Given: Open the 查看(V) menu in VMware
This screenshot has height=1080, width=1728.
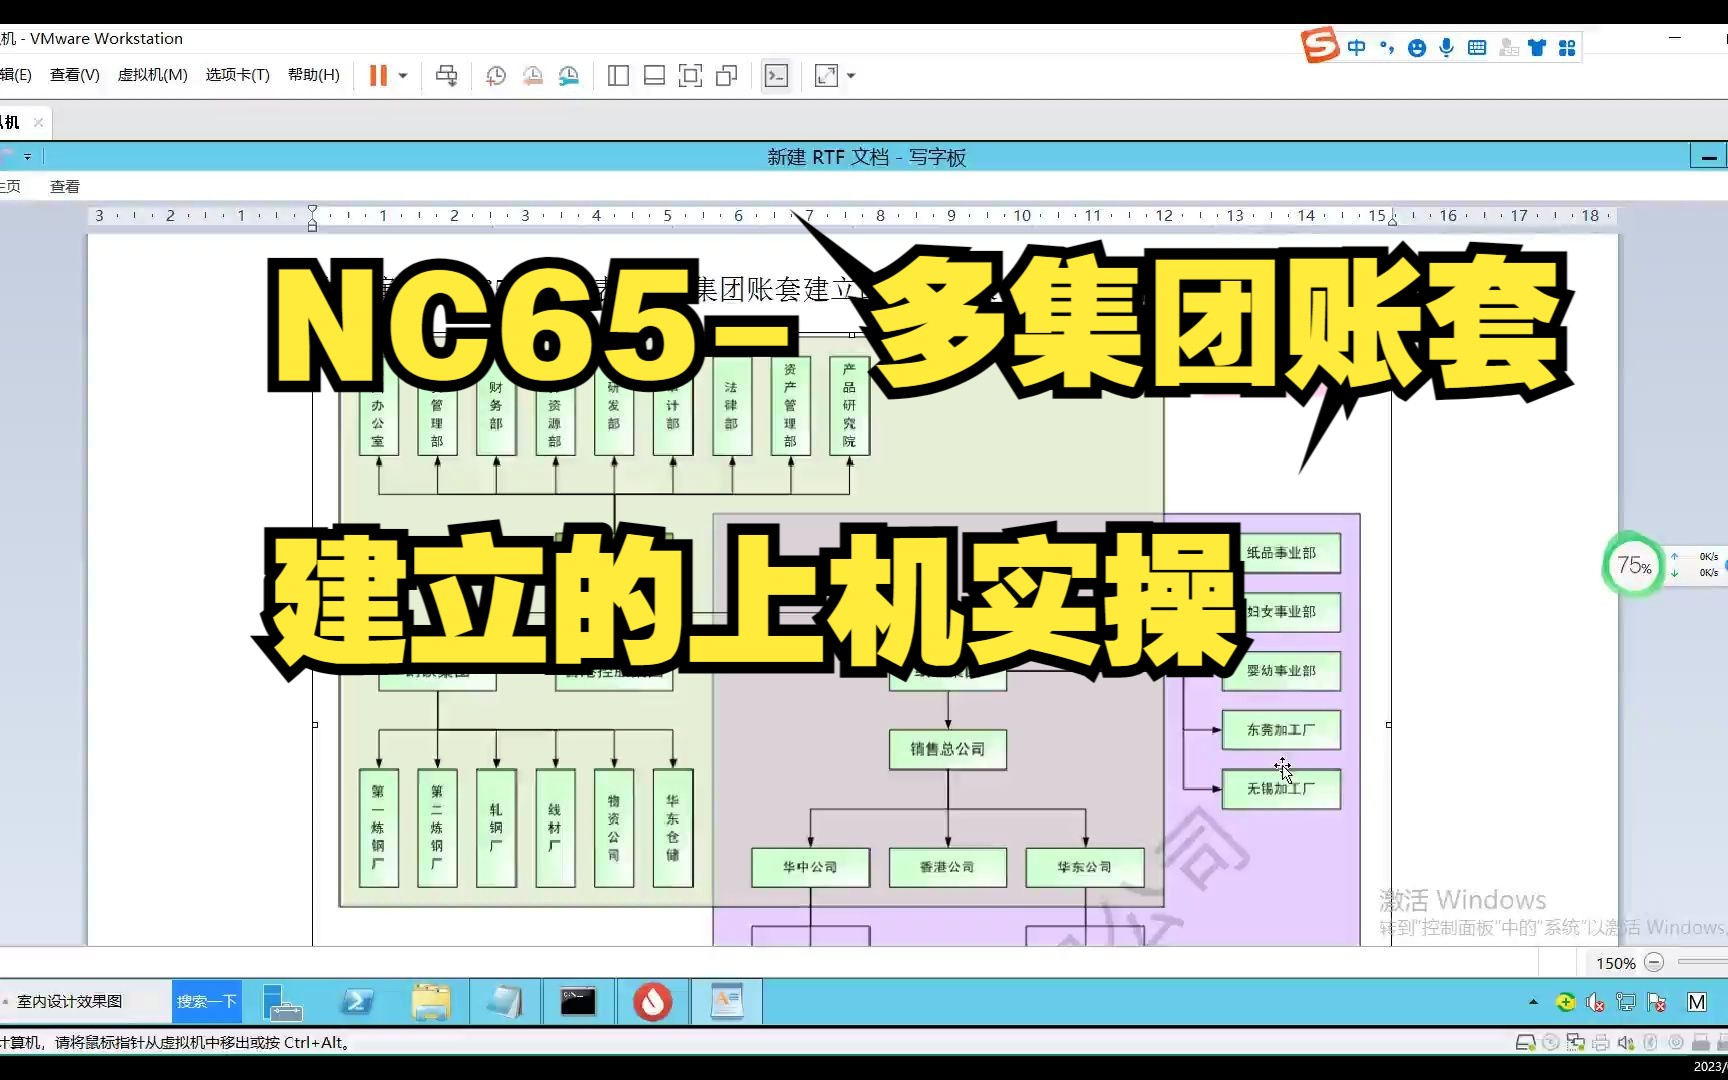Looking at the screenshot, I should click(75, 75).
